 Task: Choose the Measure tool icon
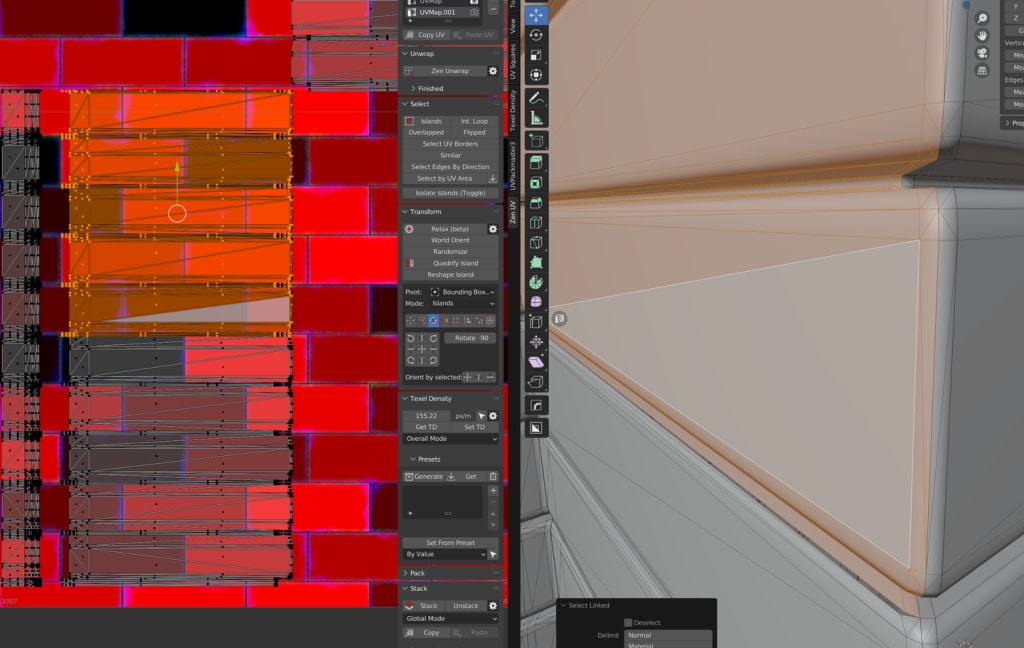point(536,118)
